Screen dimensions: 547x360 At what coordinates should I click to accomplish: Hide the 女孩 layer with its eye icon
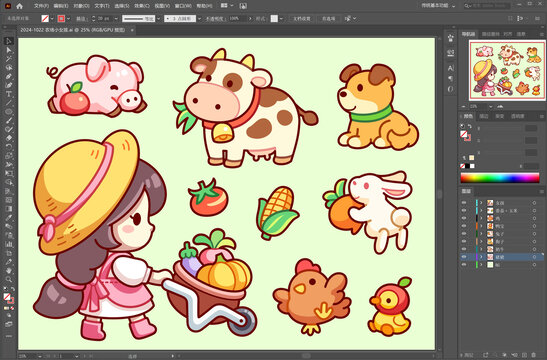[x=464, y=203]
